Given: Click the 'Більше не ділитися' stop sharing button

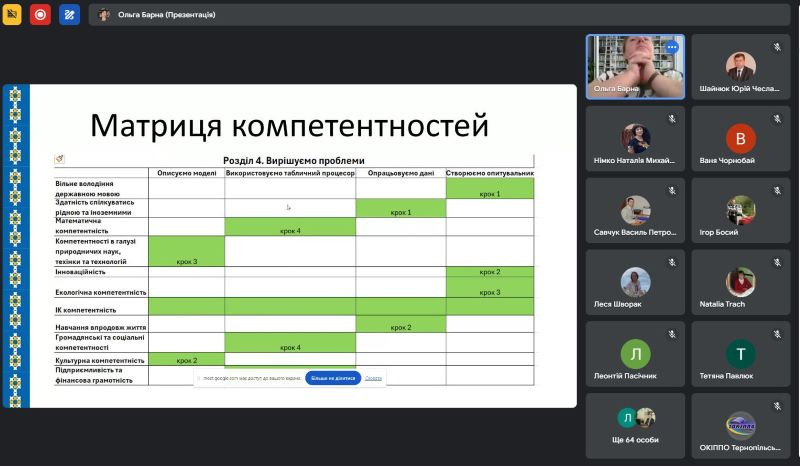Looking at the screenshot, I should 333,378.
